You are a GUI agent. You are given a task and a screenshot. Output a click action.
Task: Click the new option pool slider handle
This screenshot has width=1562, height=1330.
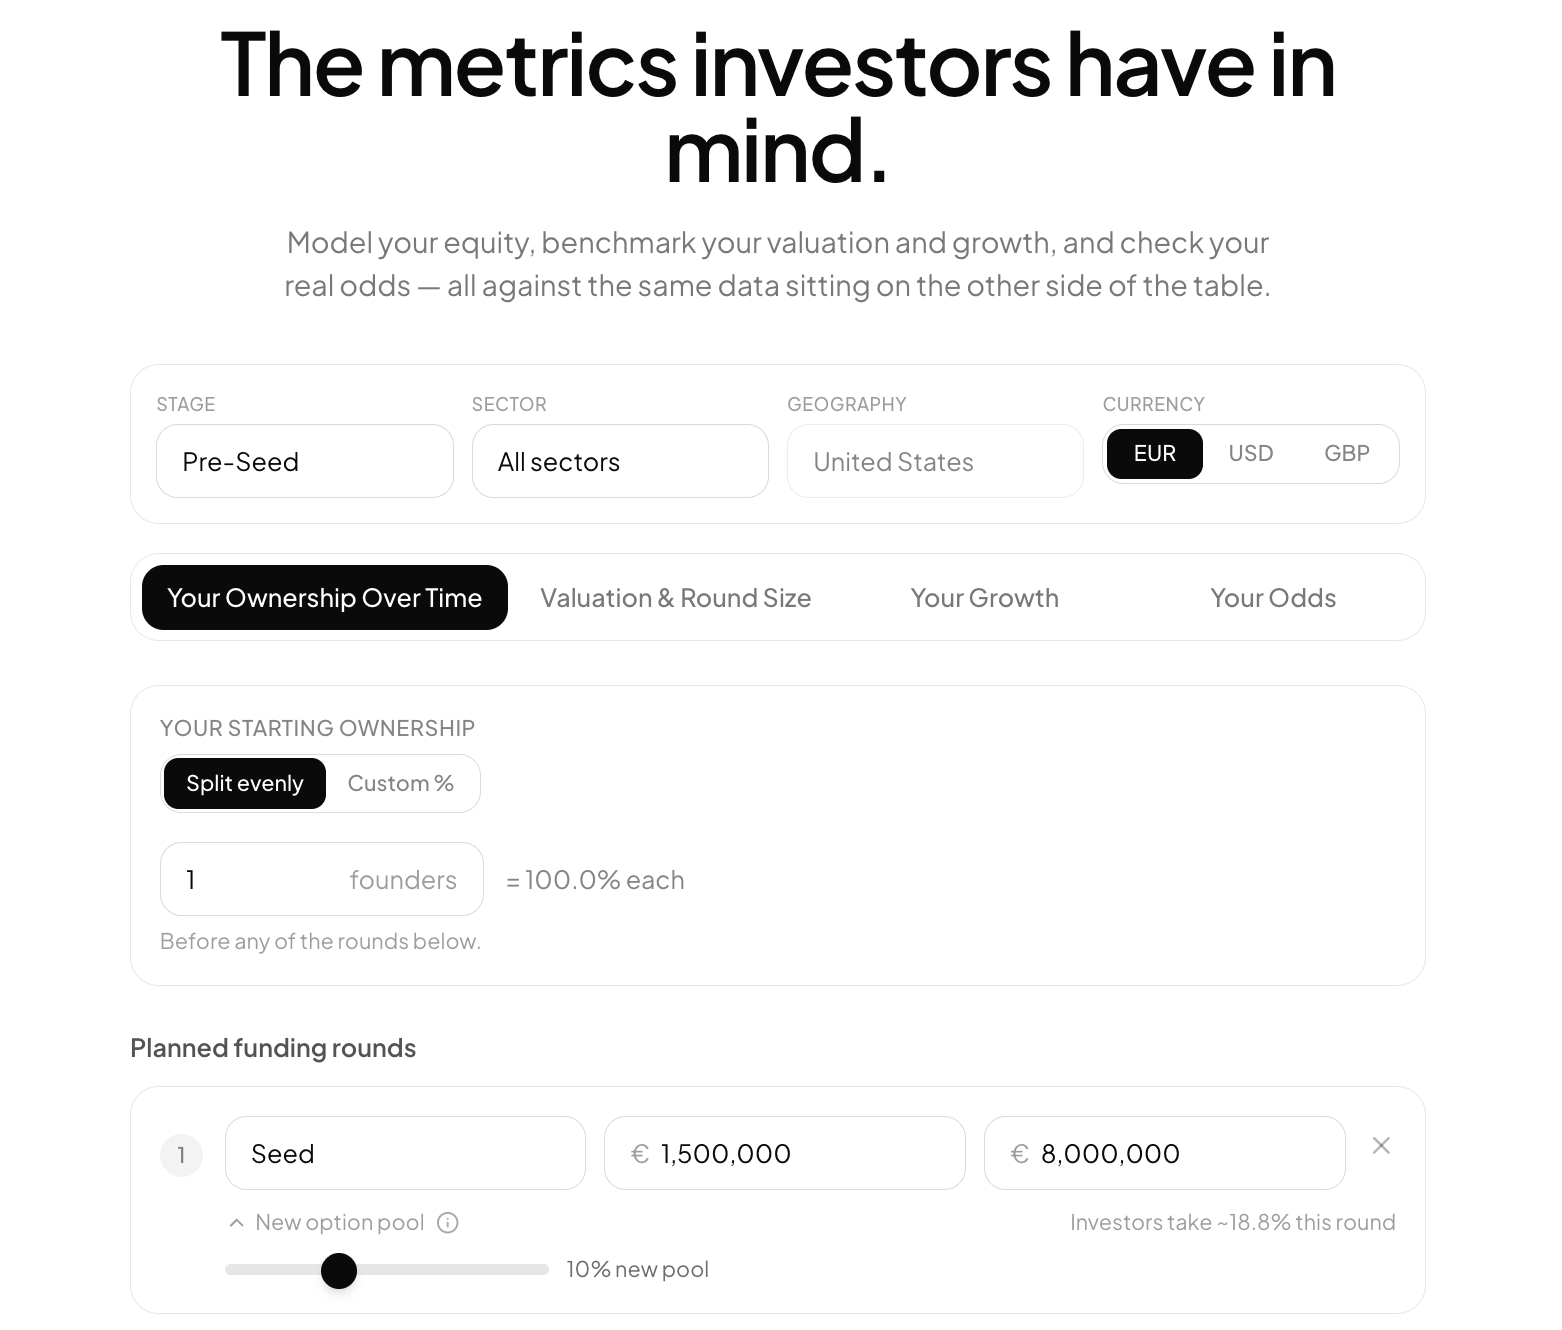(x=339, y=1271)
